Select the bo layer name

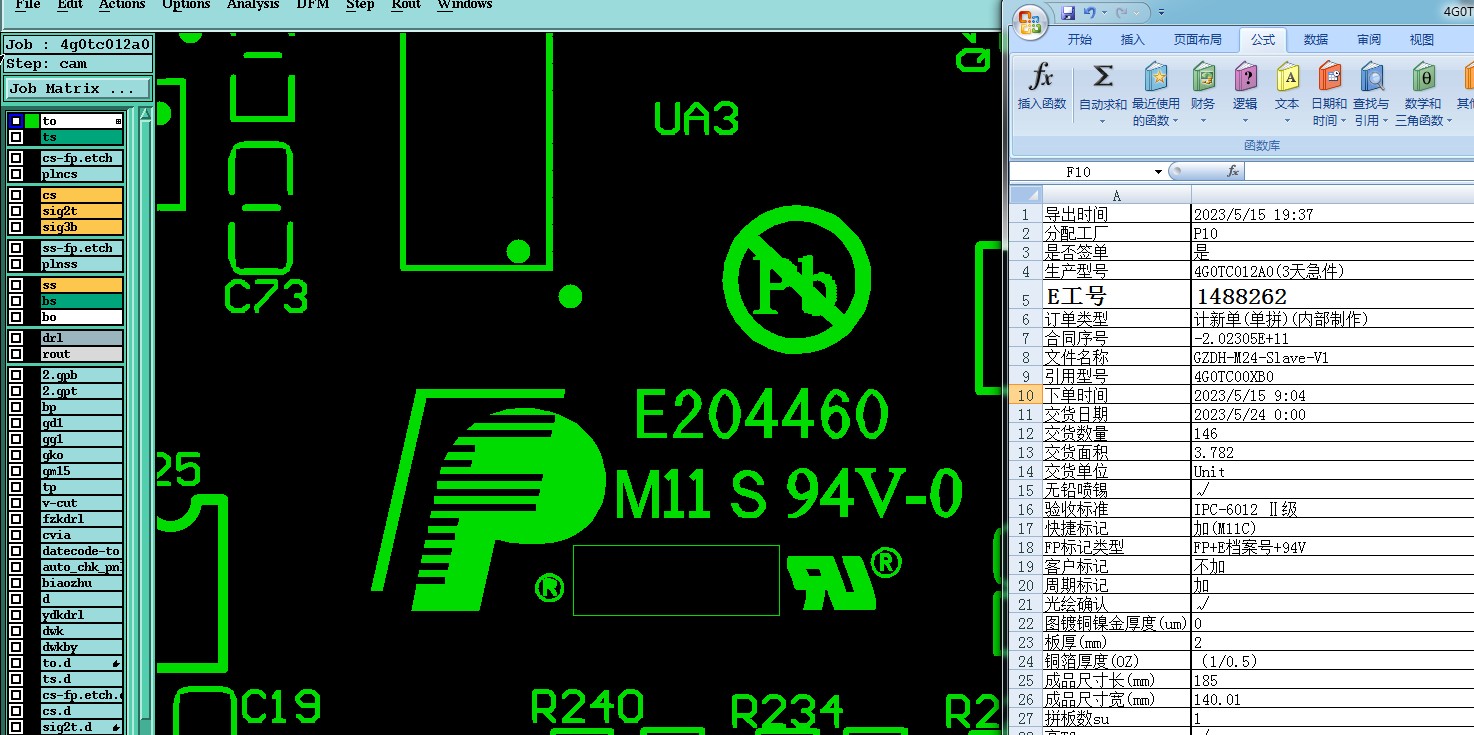(x=82, y=317)
